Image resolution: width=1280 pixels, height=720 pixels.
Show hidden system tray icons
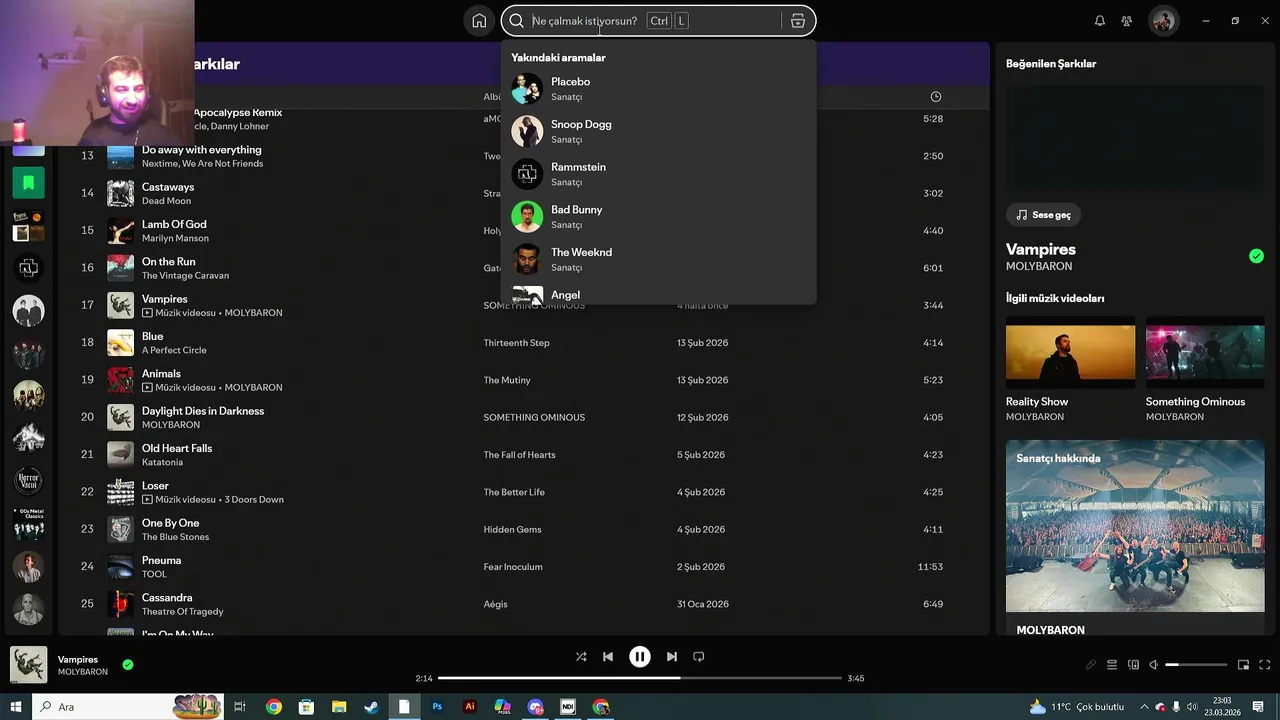(1145, 707)
